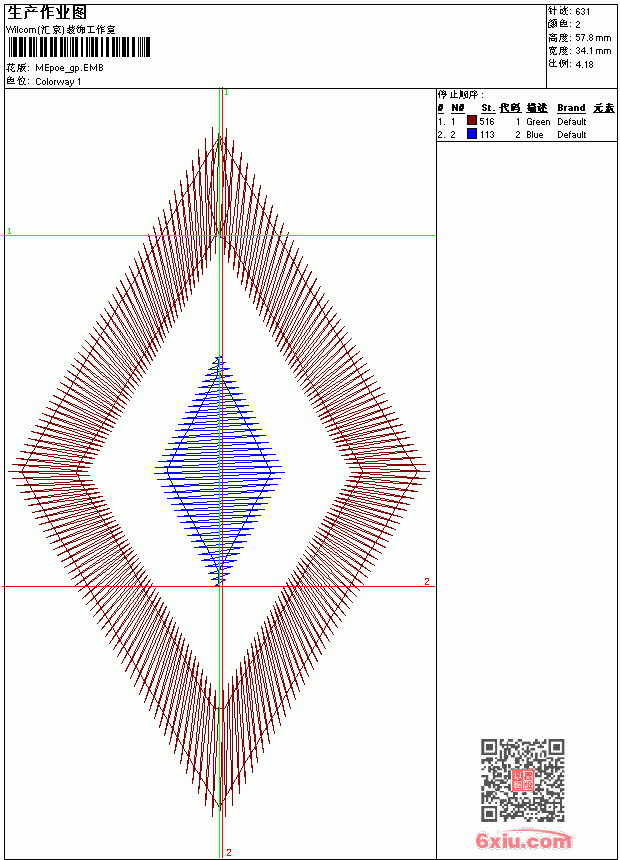Click the QR code image
The width and height of the screenshot is (620, 860).
pos(523,780)
